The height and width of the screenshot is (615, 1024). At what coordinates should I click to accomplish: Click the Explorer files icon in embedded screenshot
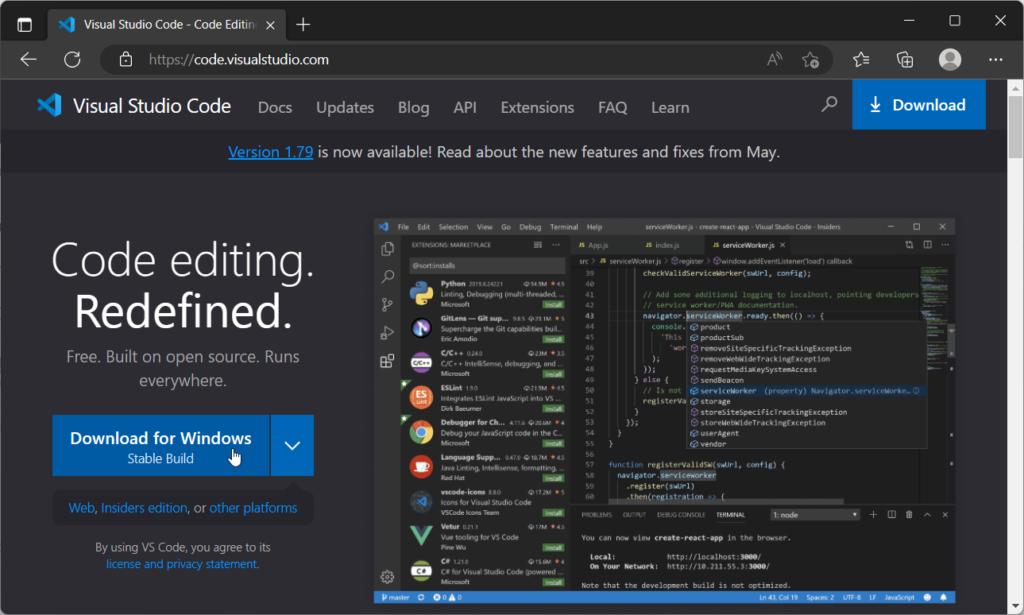click(387, 249)
